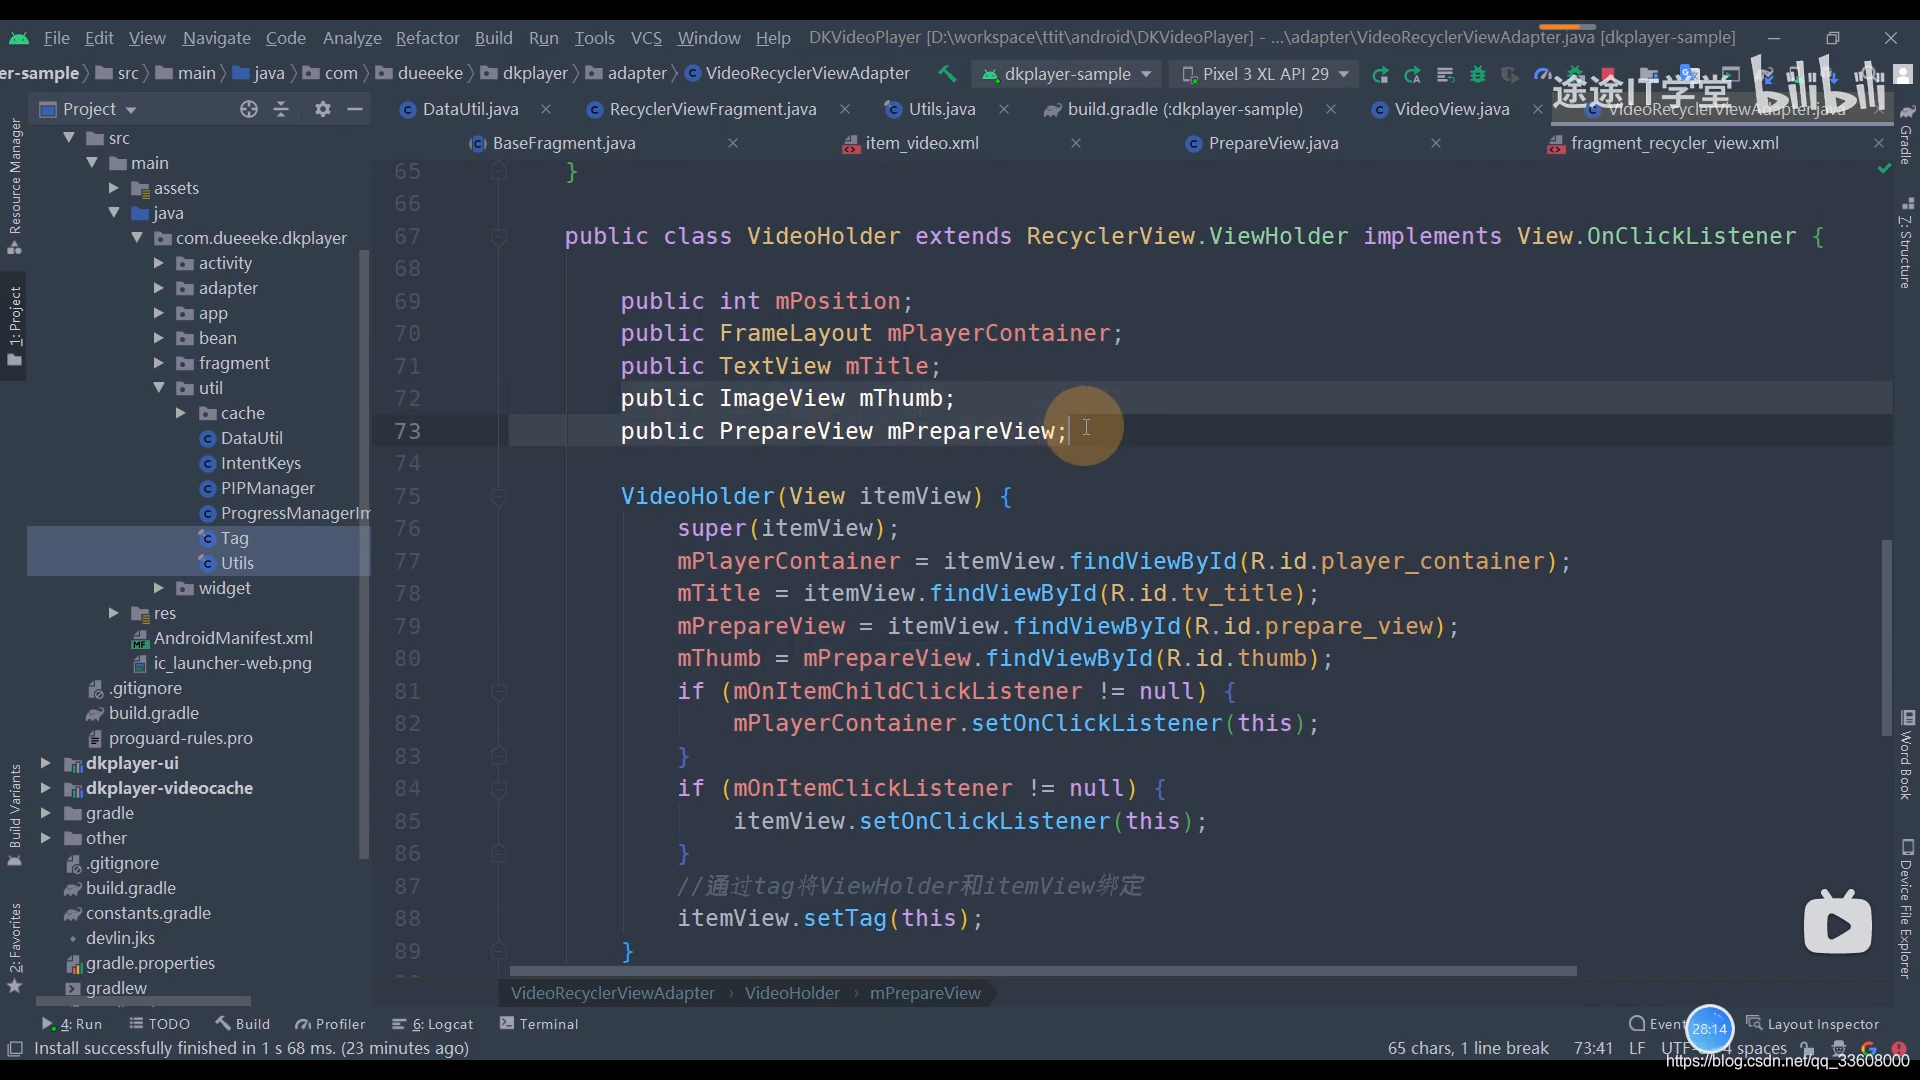Open the Word Book side panel

(1906, 755)
